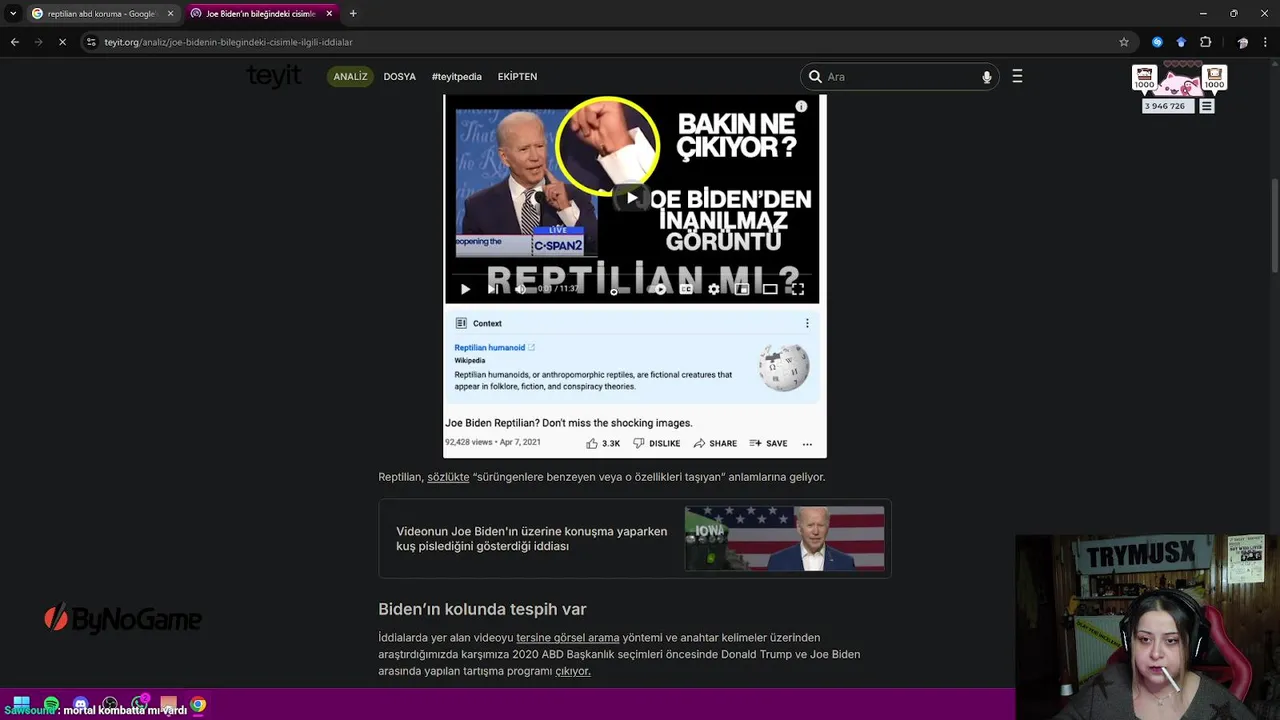Open the Extensions puzzle menu

[1205, 42]
